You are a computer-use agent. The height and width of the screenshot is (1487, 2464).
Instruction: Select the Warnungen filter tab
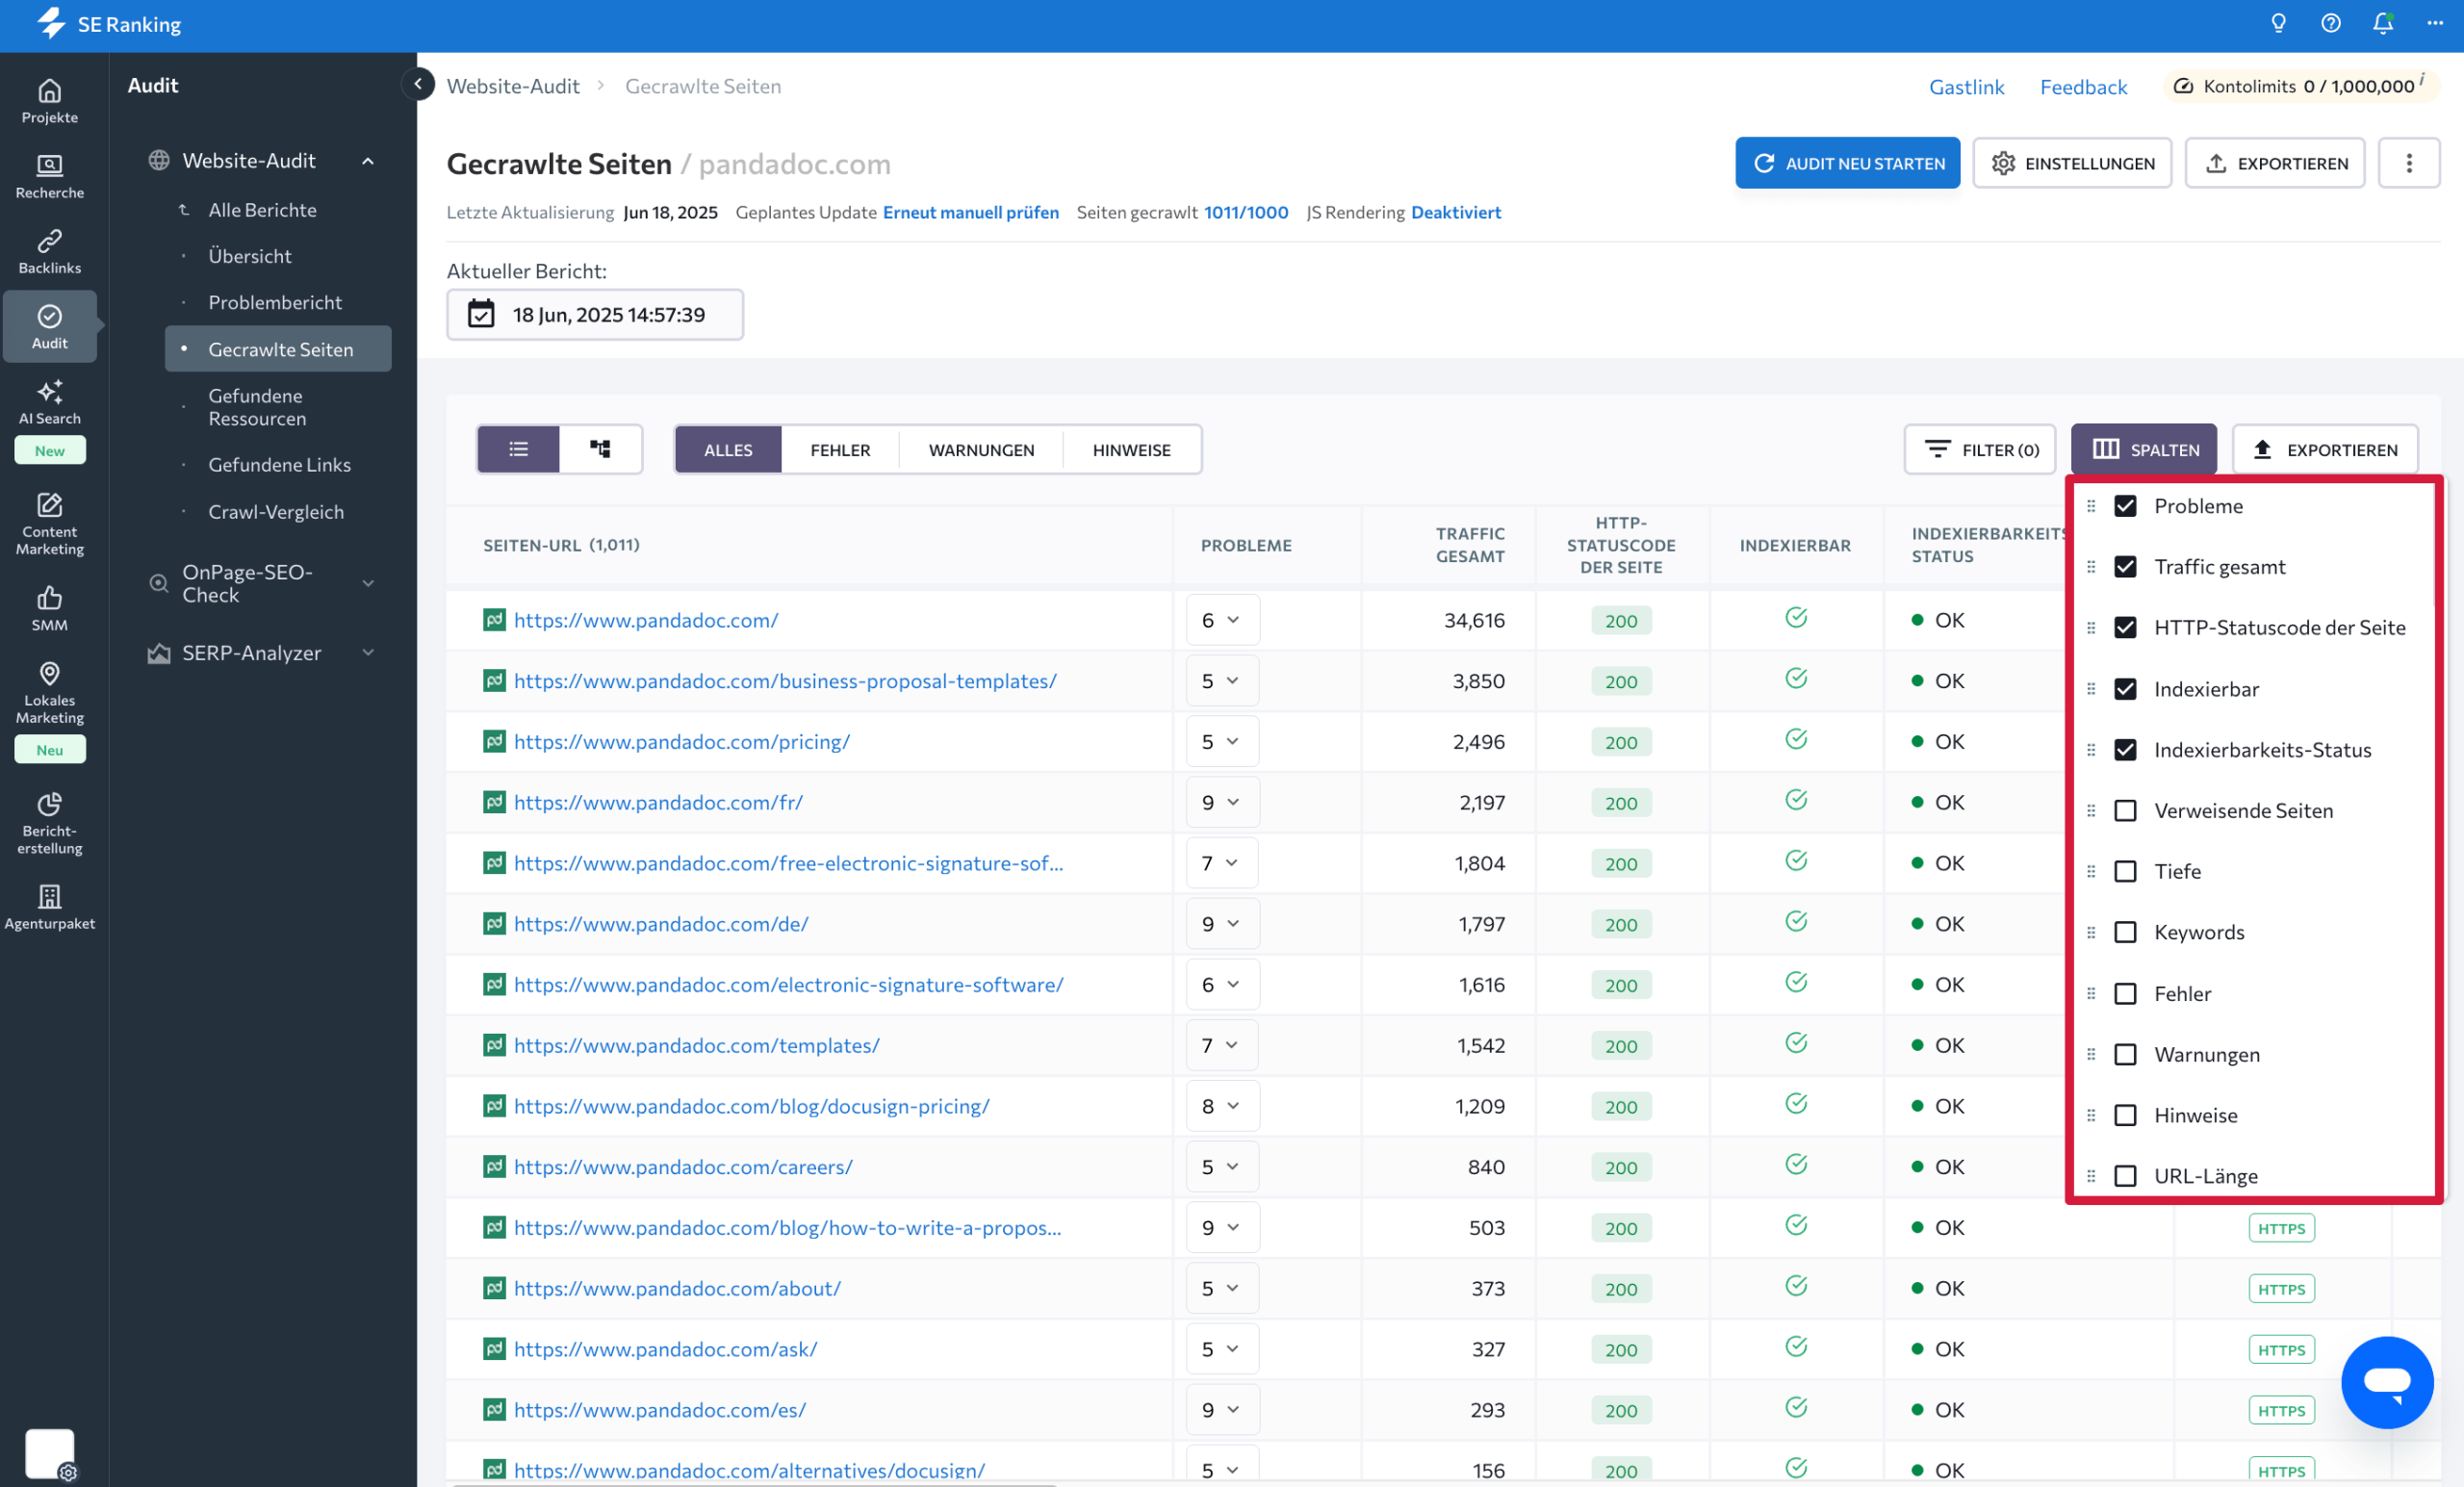point(981,449)
